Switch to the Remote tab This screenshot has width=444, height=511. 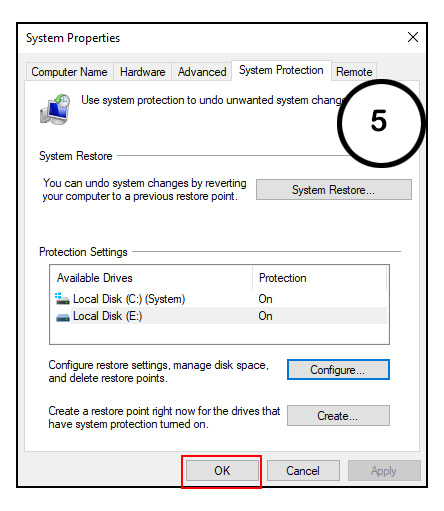[354, 72]
